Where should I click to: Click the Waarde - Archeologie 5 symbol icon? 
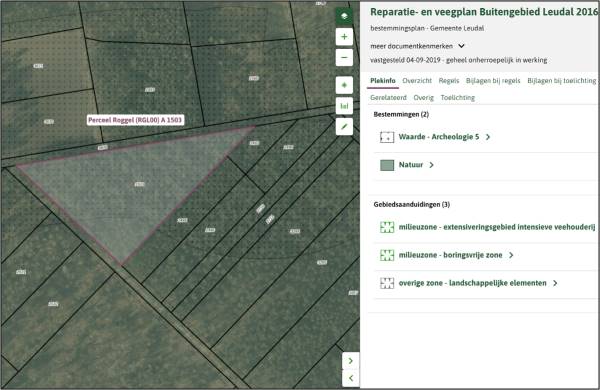tap(387, 137)
